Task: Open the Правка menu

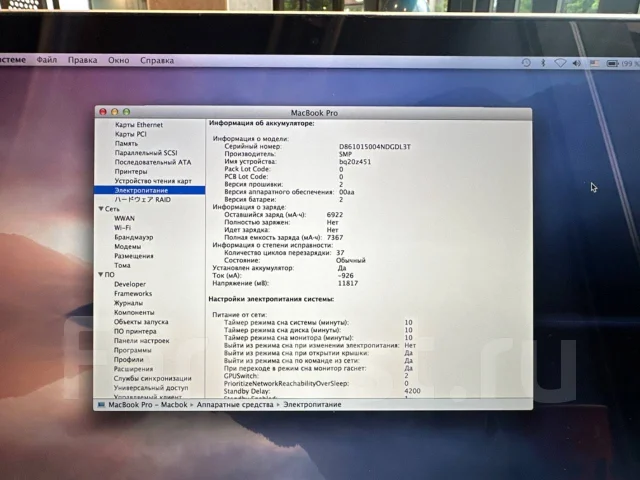Action: (x=82, y=60)
